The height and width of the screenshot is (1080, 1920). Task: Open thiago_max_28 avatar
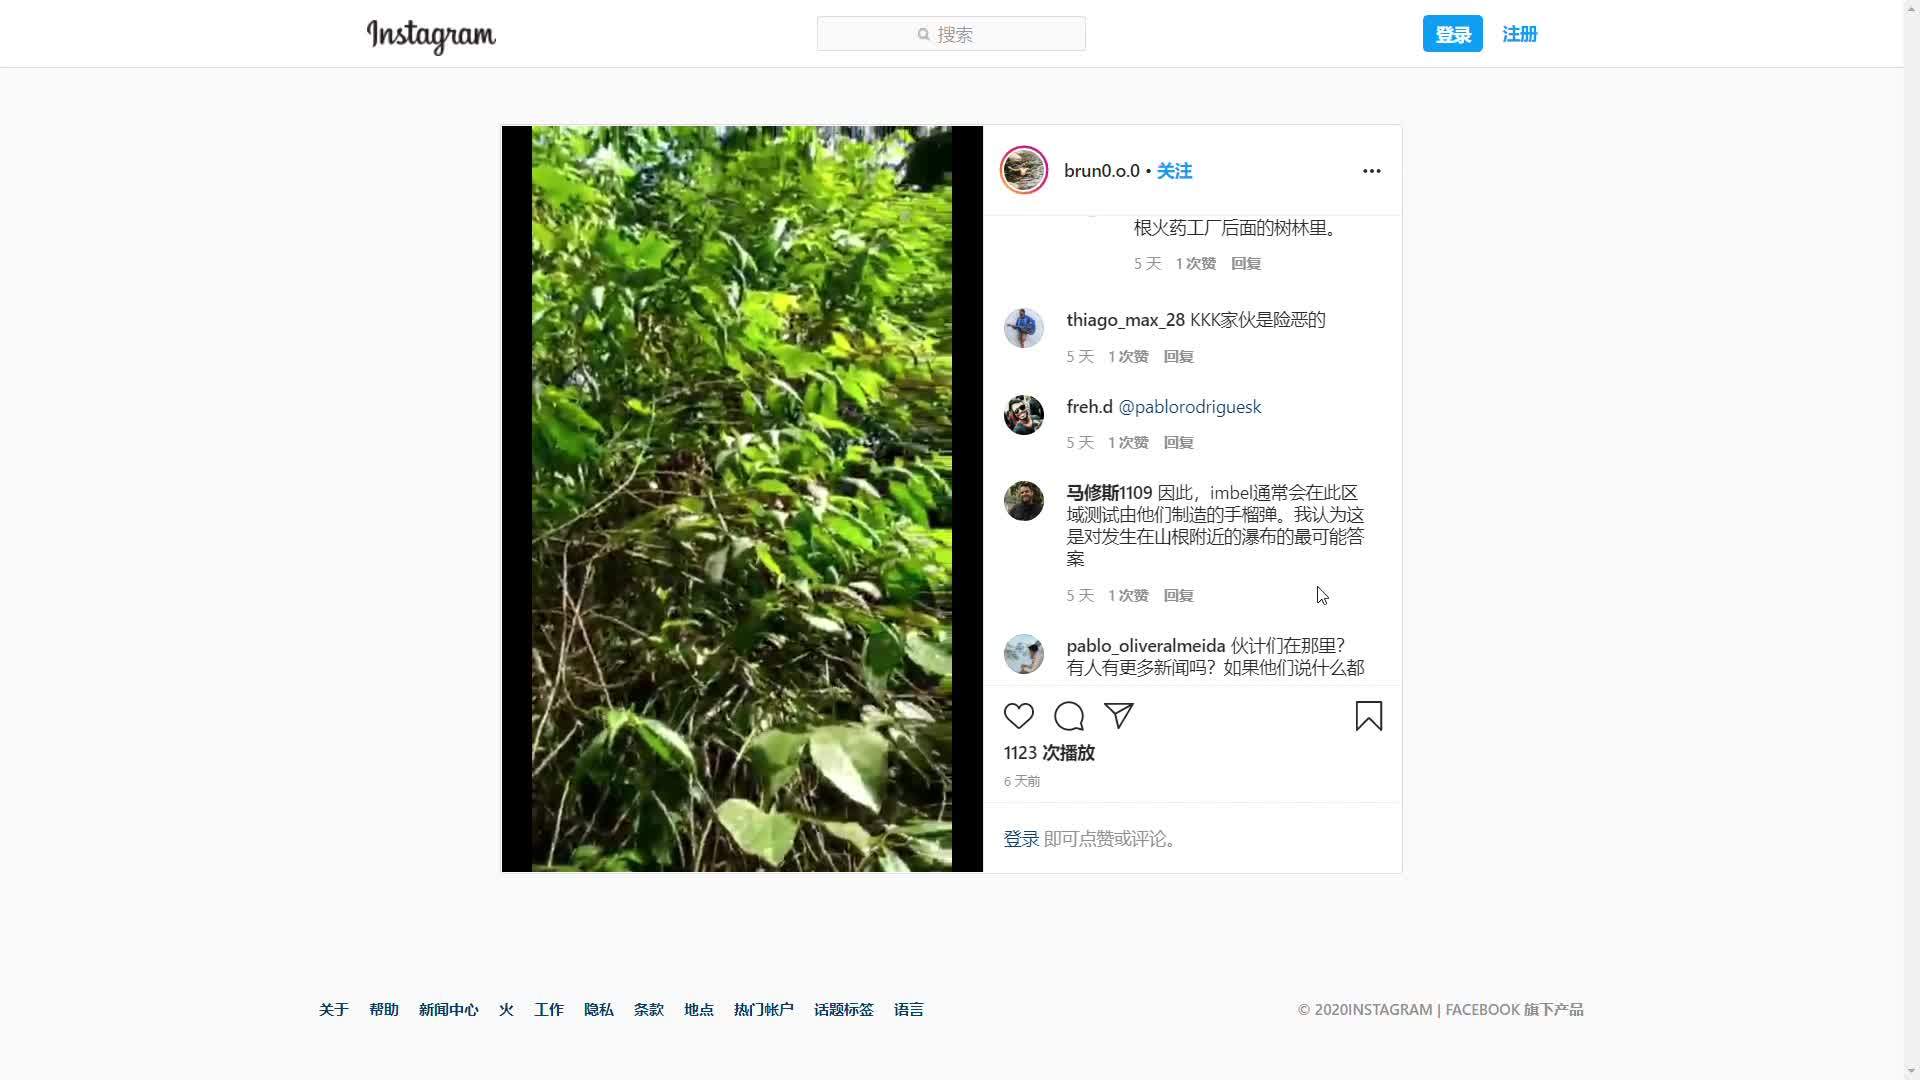point(1023,328)
